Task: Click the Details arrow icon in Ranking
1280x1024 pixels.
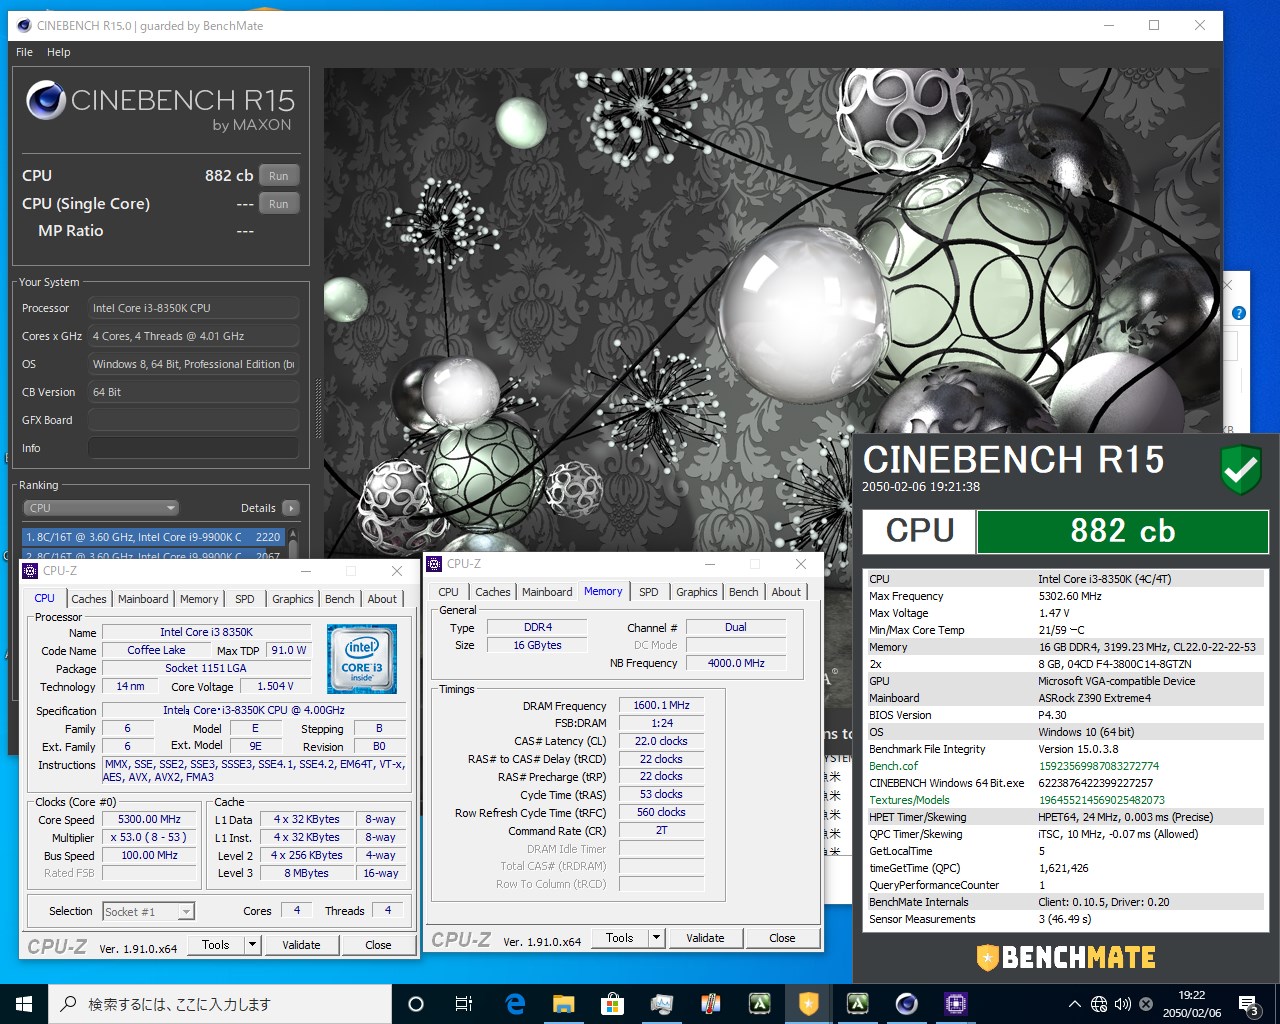Action: tap(291, 508)
